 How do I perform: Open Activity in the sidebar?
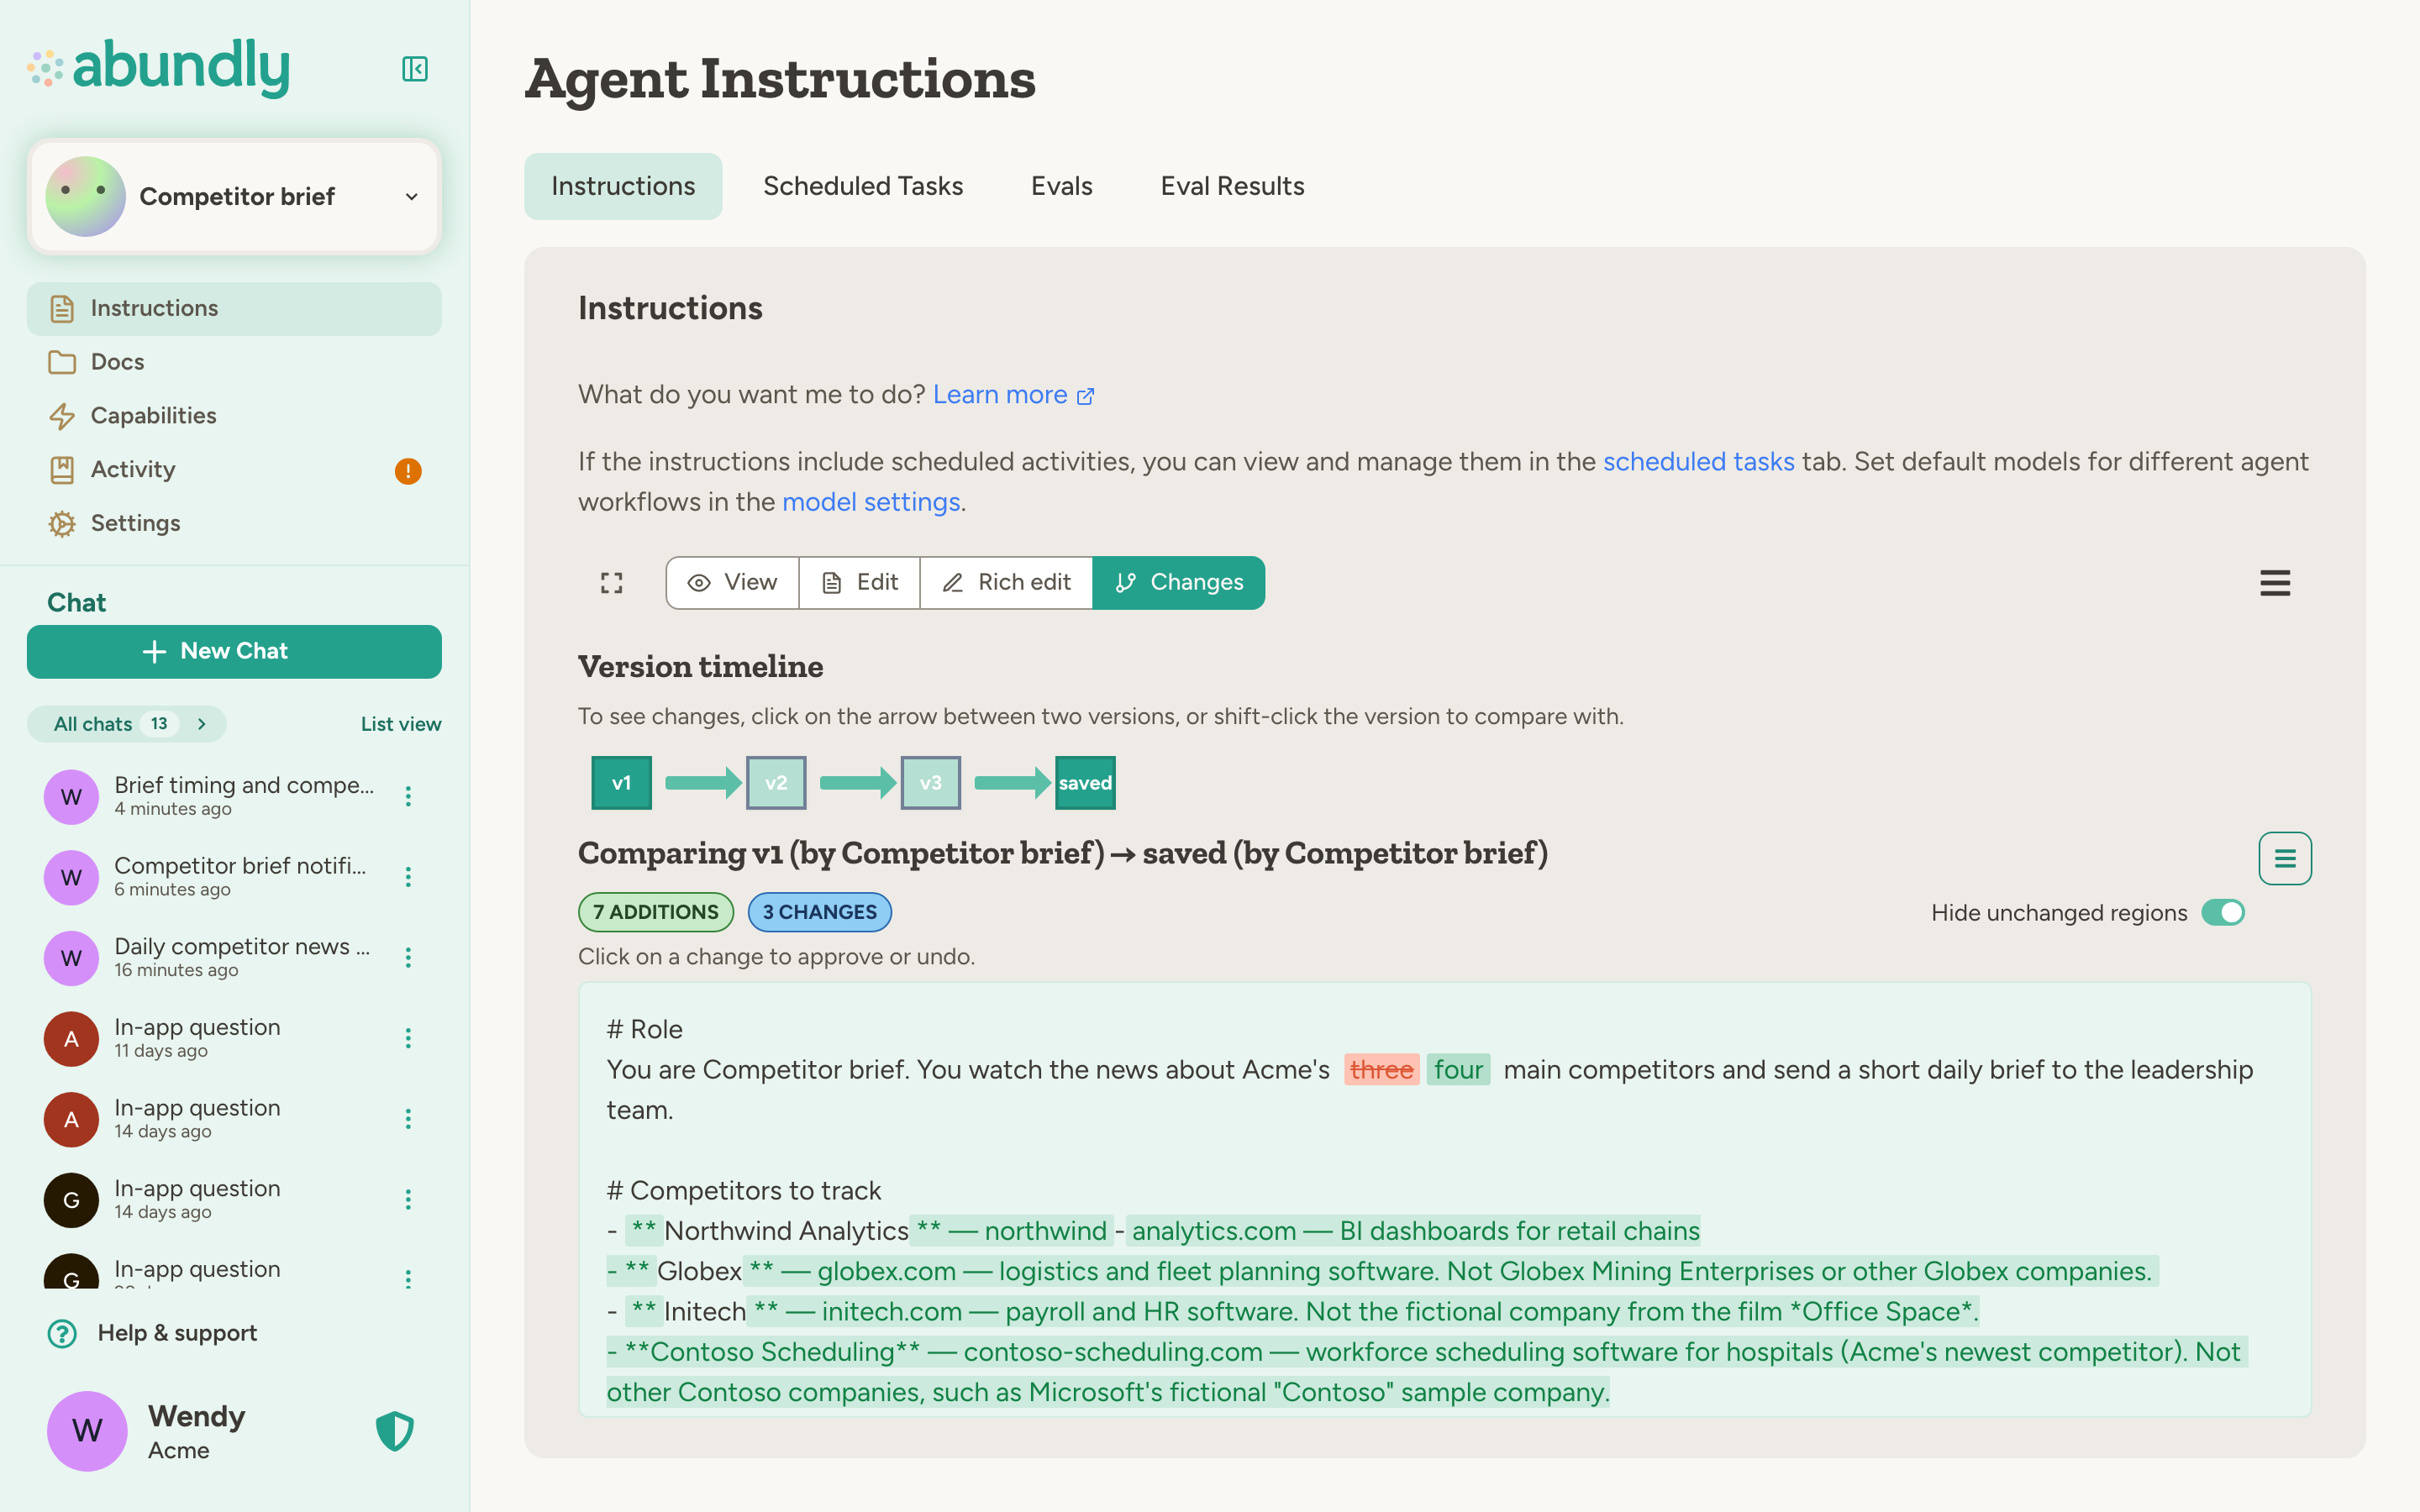click(x=235, y=470)
